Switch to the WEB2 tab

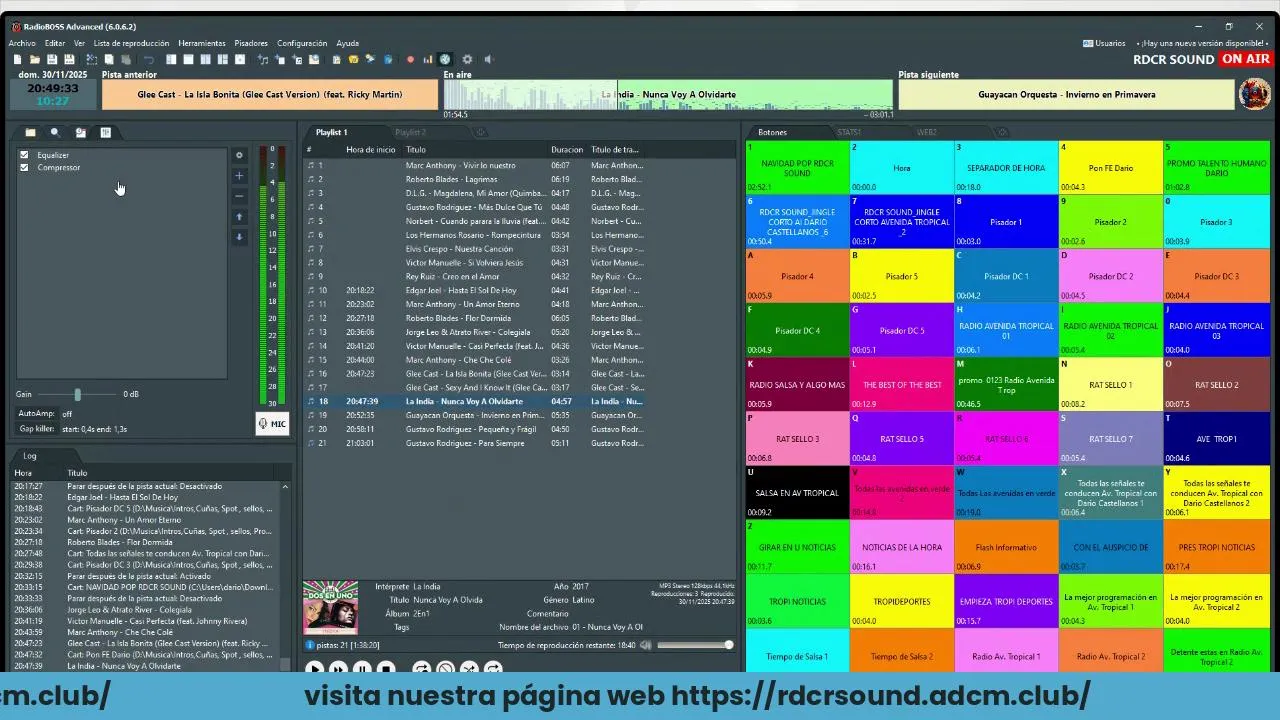[x=927, y=132]
